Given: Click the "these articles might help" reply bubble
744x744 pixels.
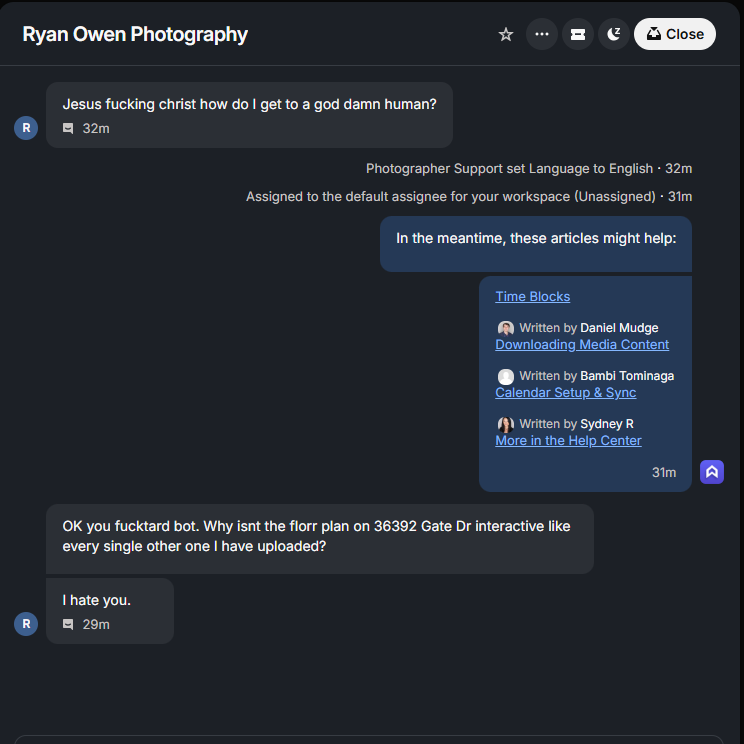Looking at the screenshot, I should coord(536,239).
